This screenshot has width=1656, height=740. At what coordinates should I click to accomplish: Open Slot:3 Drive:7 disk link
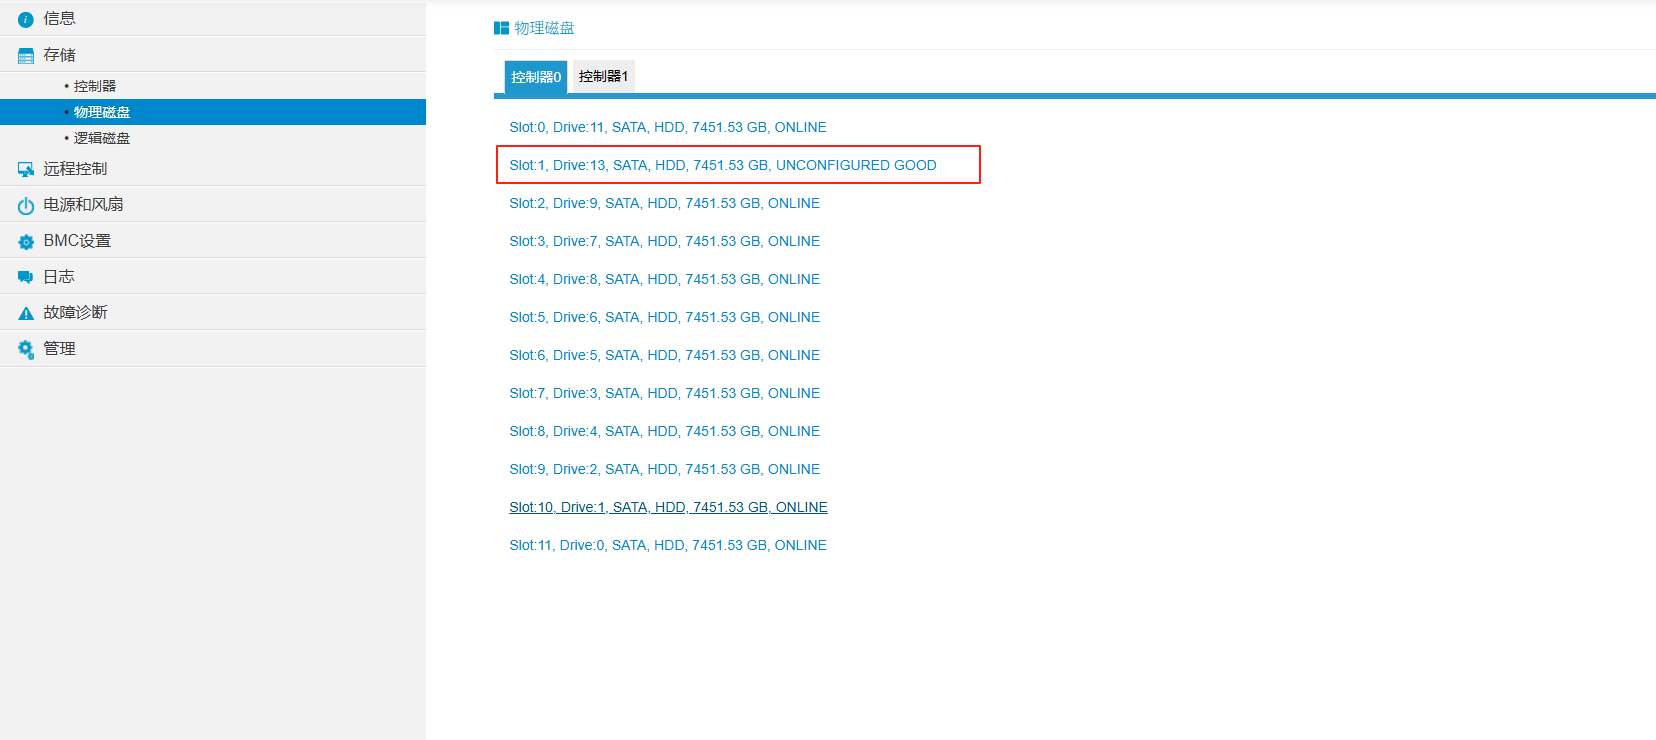tap(665, 241)
